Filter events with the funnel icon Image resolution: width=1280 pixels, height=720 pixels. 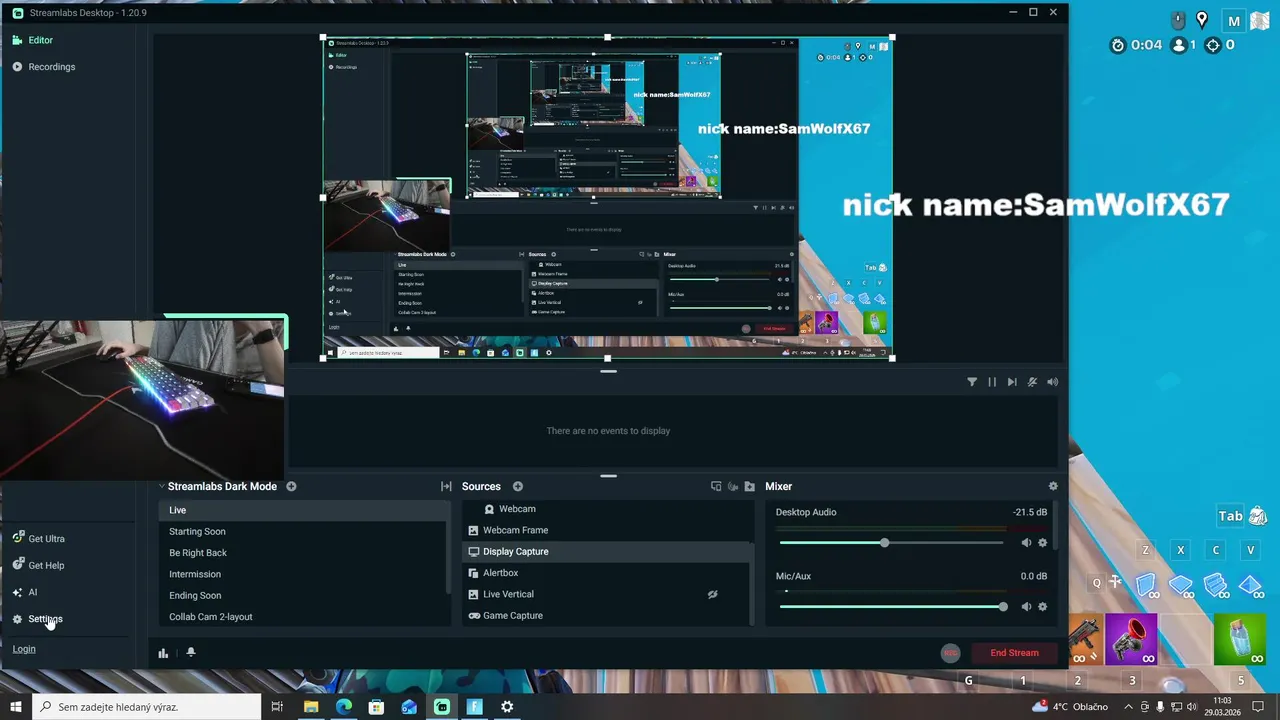[972, 382]
